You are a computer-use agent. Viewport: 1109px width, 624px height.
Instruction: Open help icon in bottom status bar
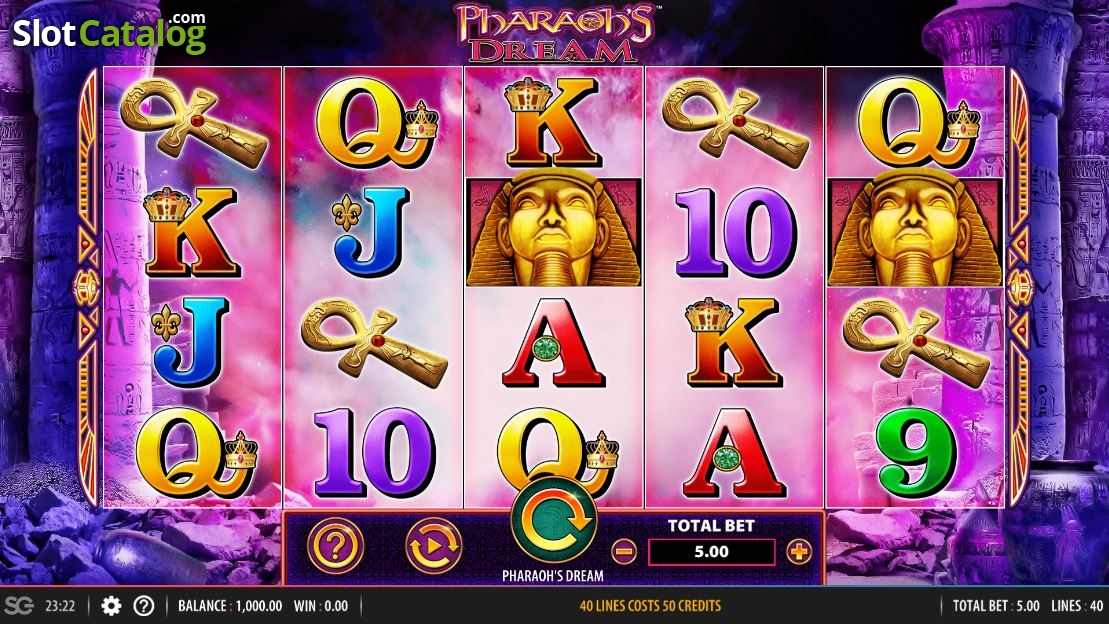pos(144,606)
